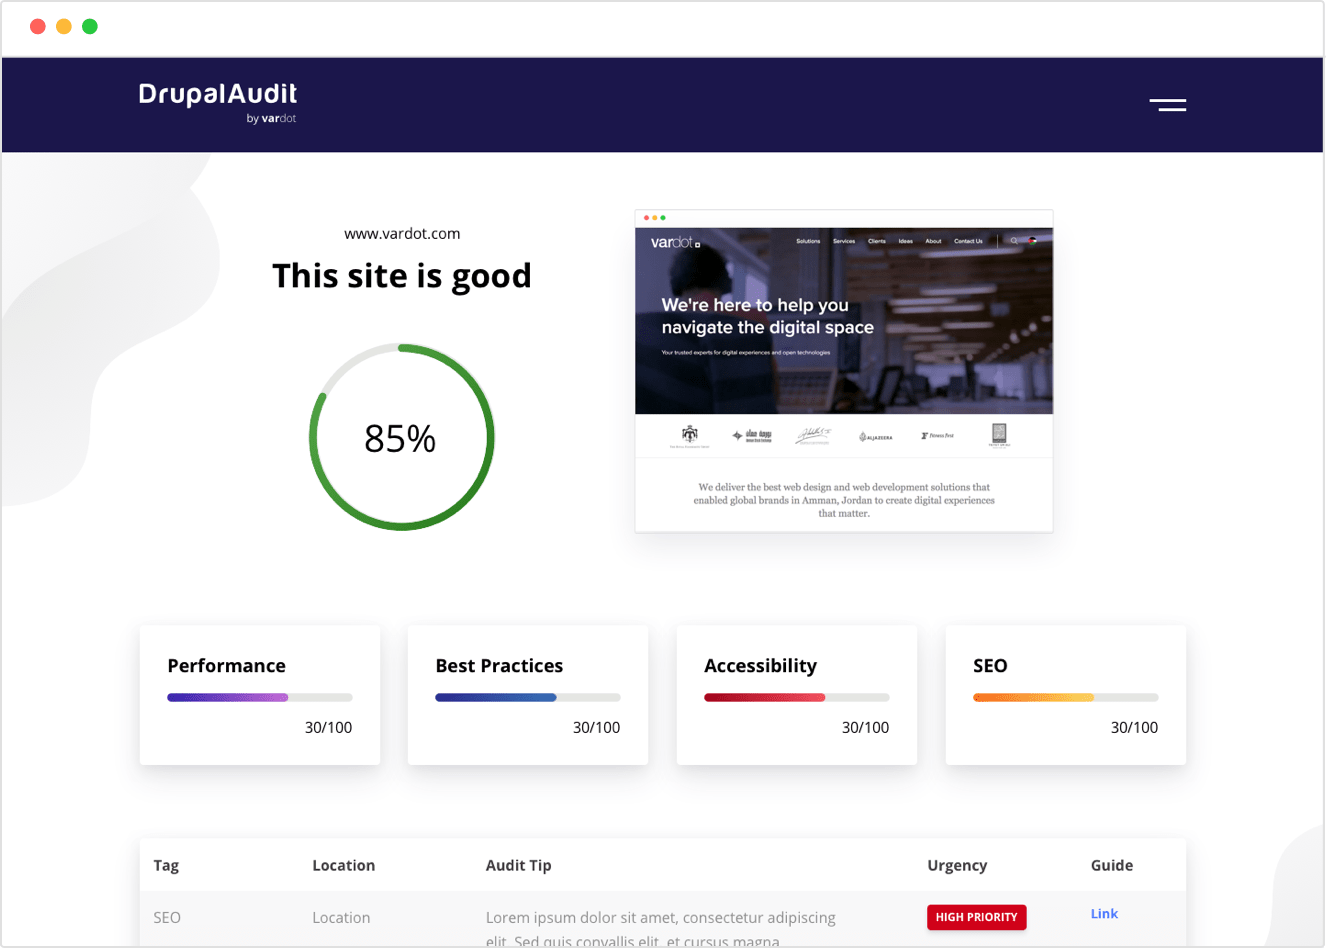The image size is (1326, 948).
Task: Click the yellow minimize window dot
Action: 64,26
